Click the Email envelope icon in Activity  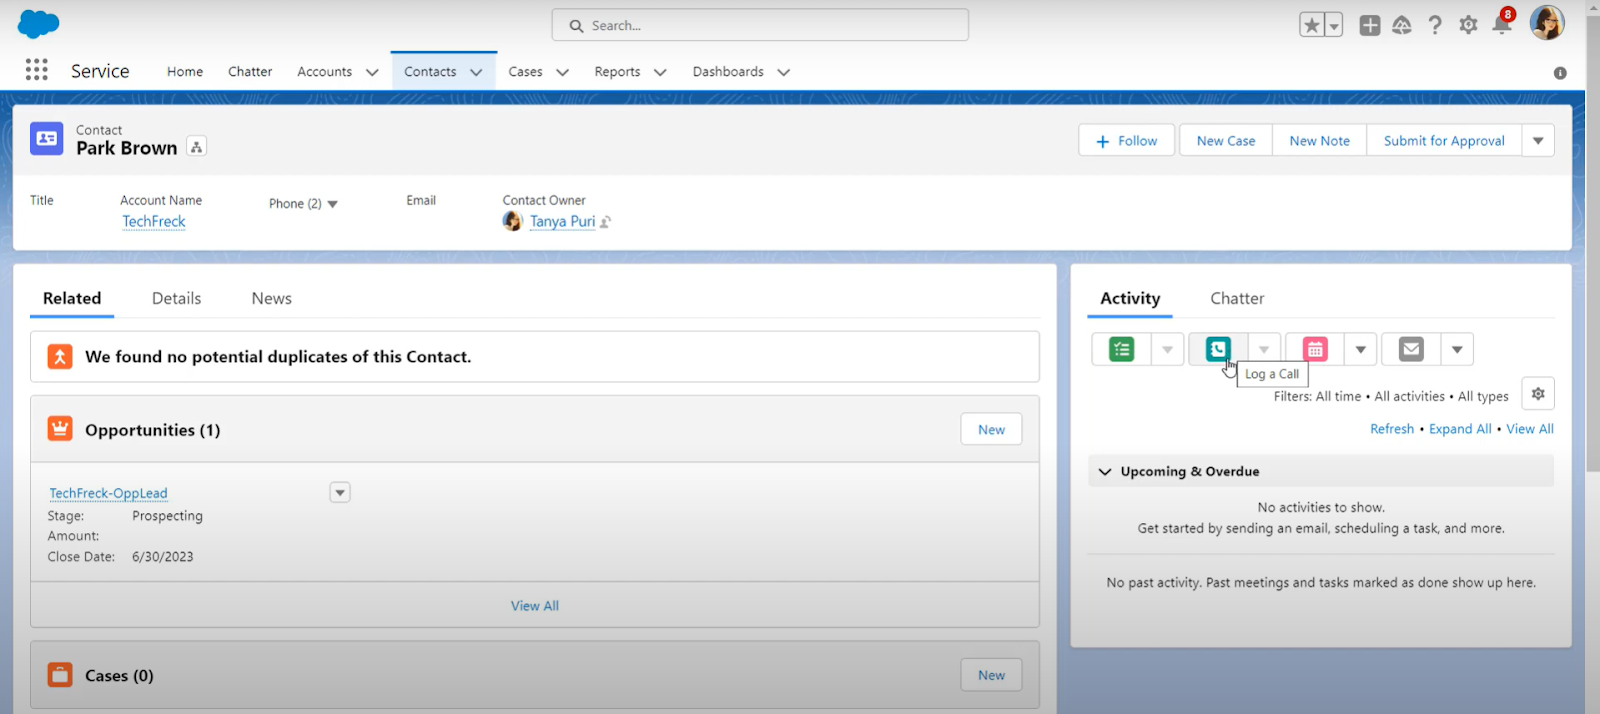click(x=1411, y=349)
